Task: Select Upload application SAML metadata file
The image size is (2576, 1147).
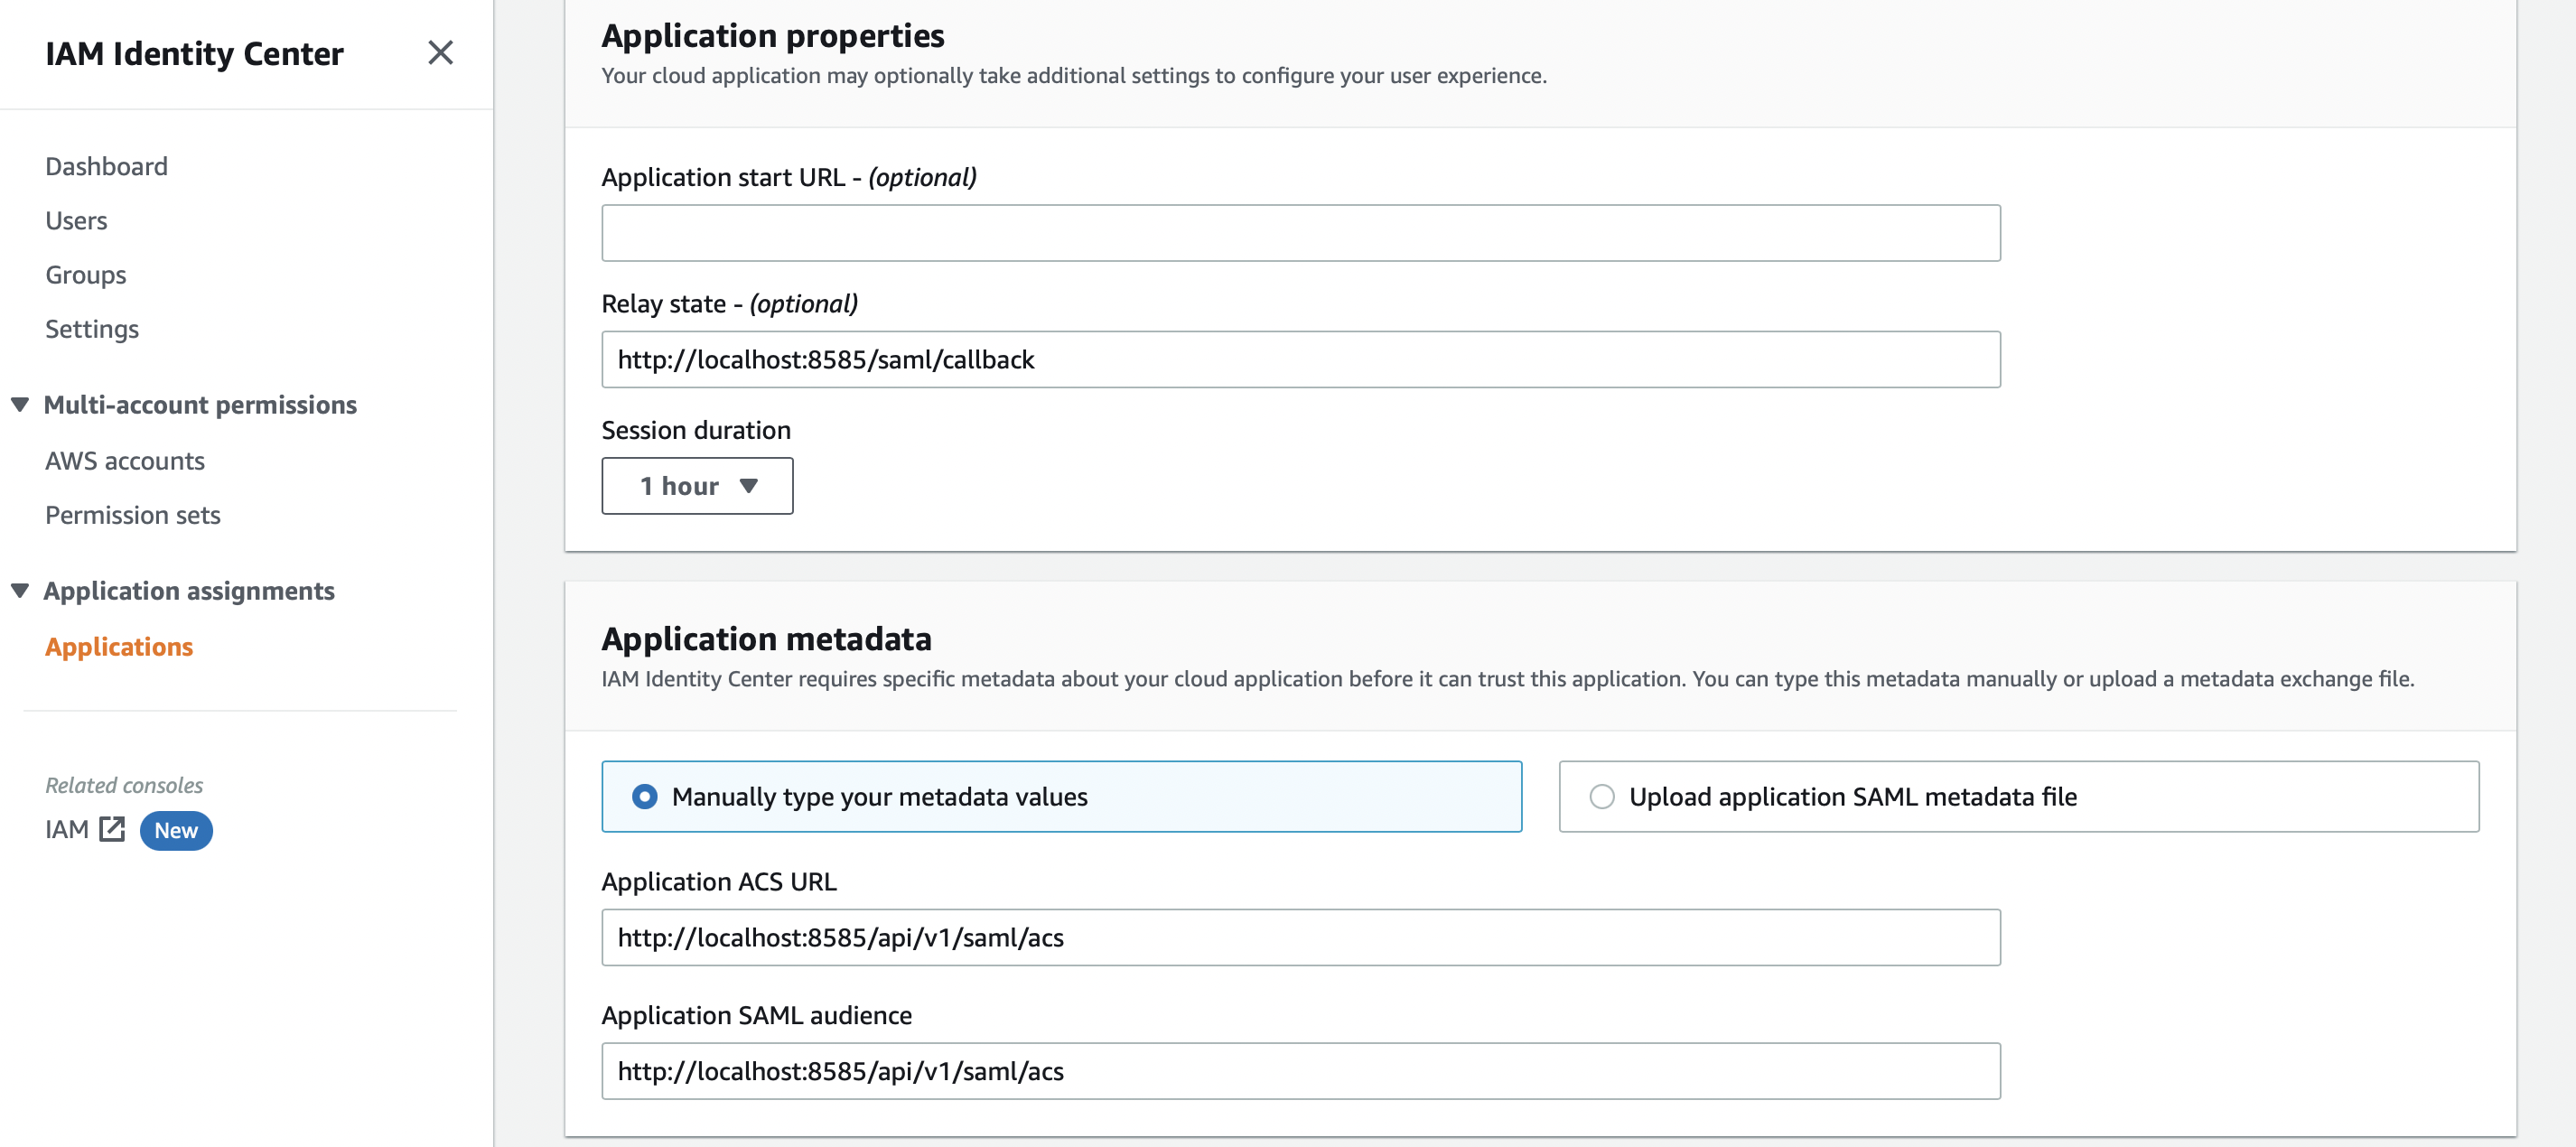Action: [1602, 797]
